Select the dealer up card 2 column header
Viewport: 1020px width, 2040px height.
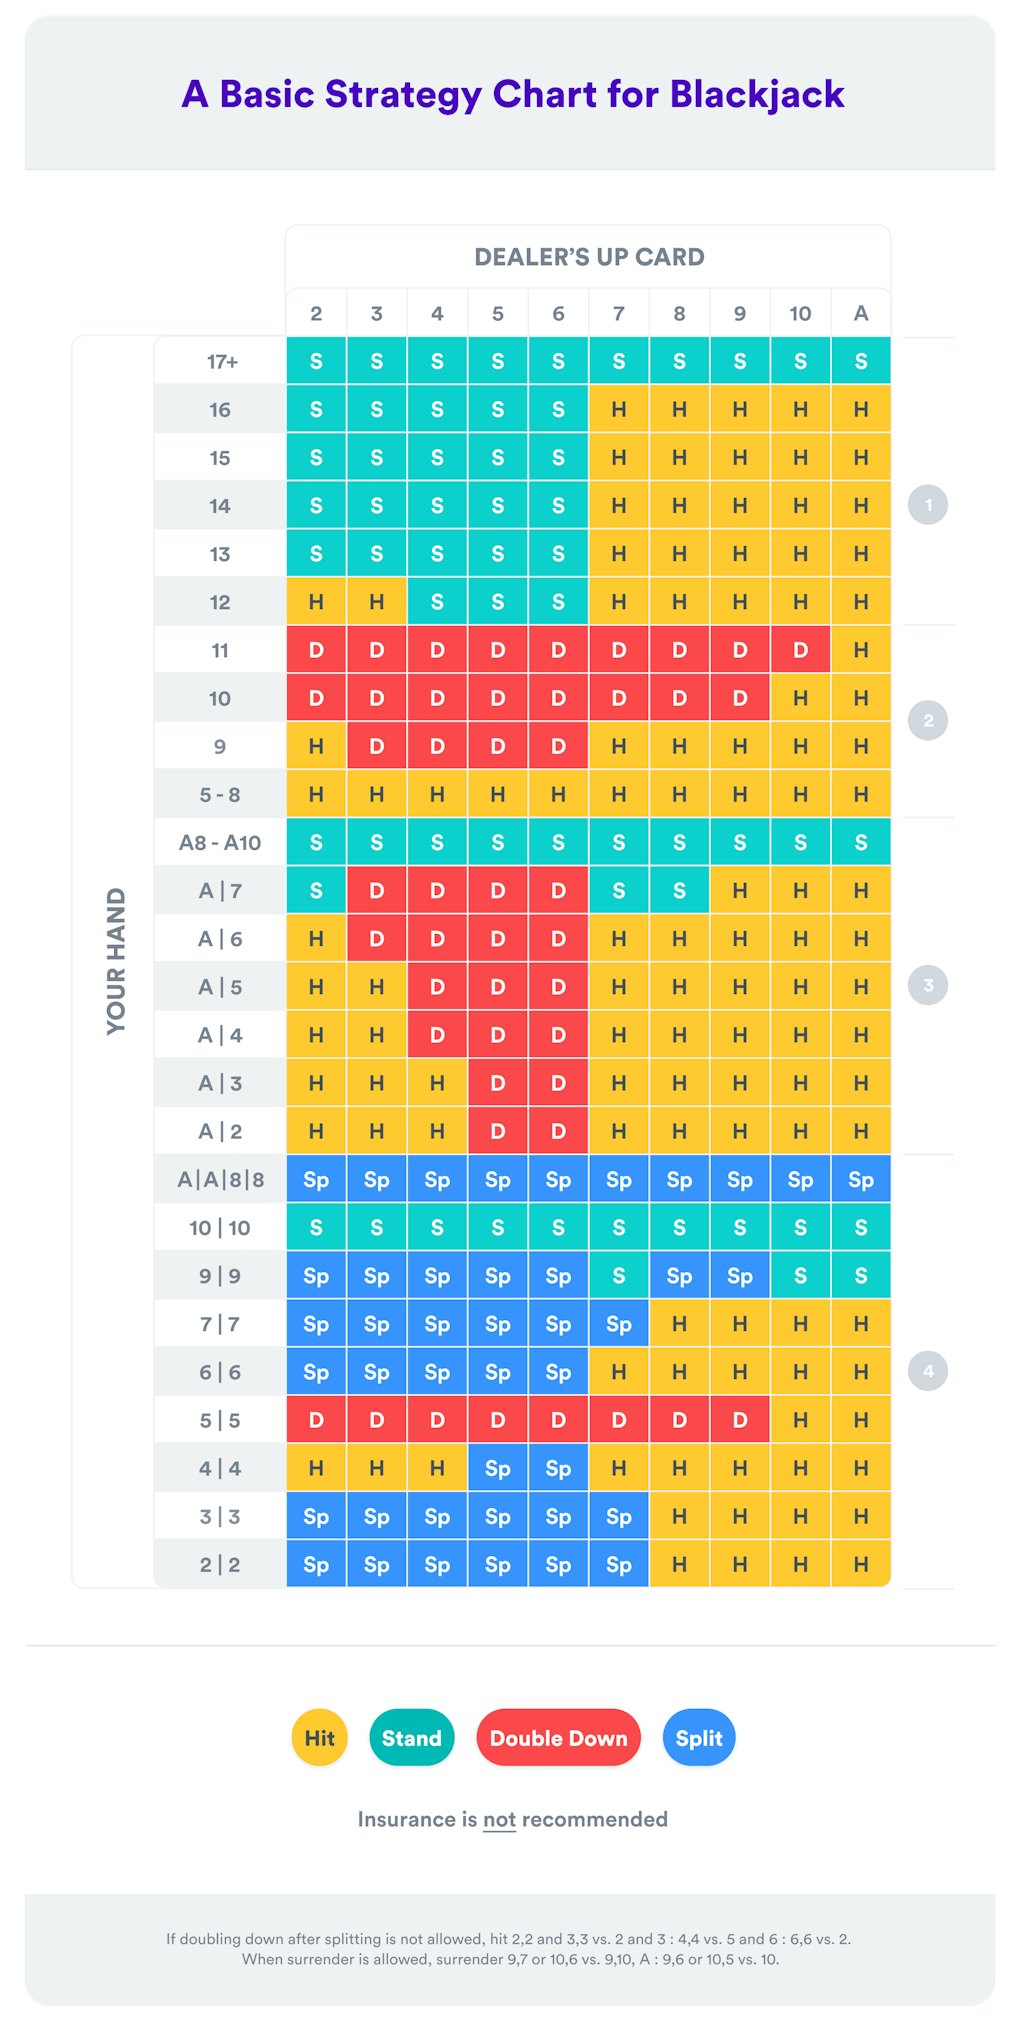(316, 314)
